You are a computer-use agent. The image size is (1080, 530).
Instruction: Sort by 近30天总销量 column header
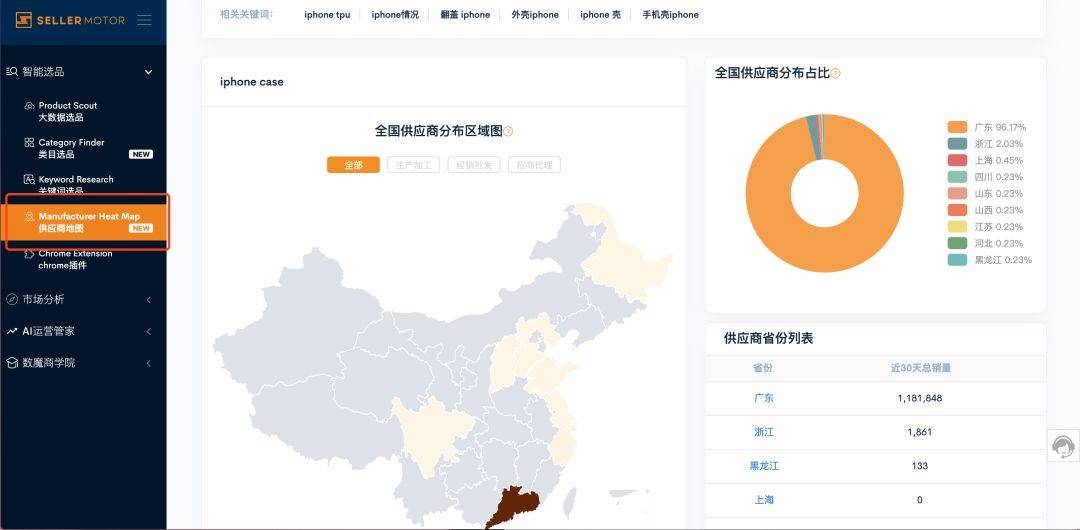coord(920,368)
